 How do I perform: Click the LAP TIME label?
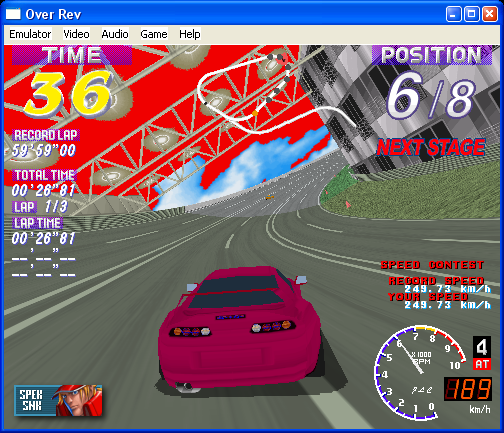[x=37, y=223]
